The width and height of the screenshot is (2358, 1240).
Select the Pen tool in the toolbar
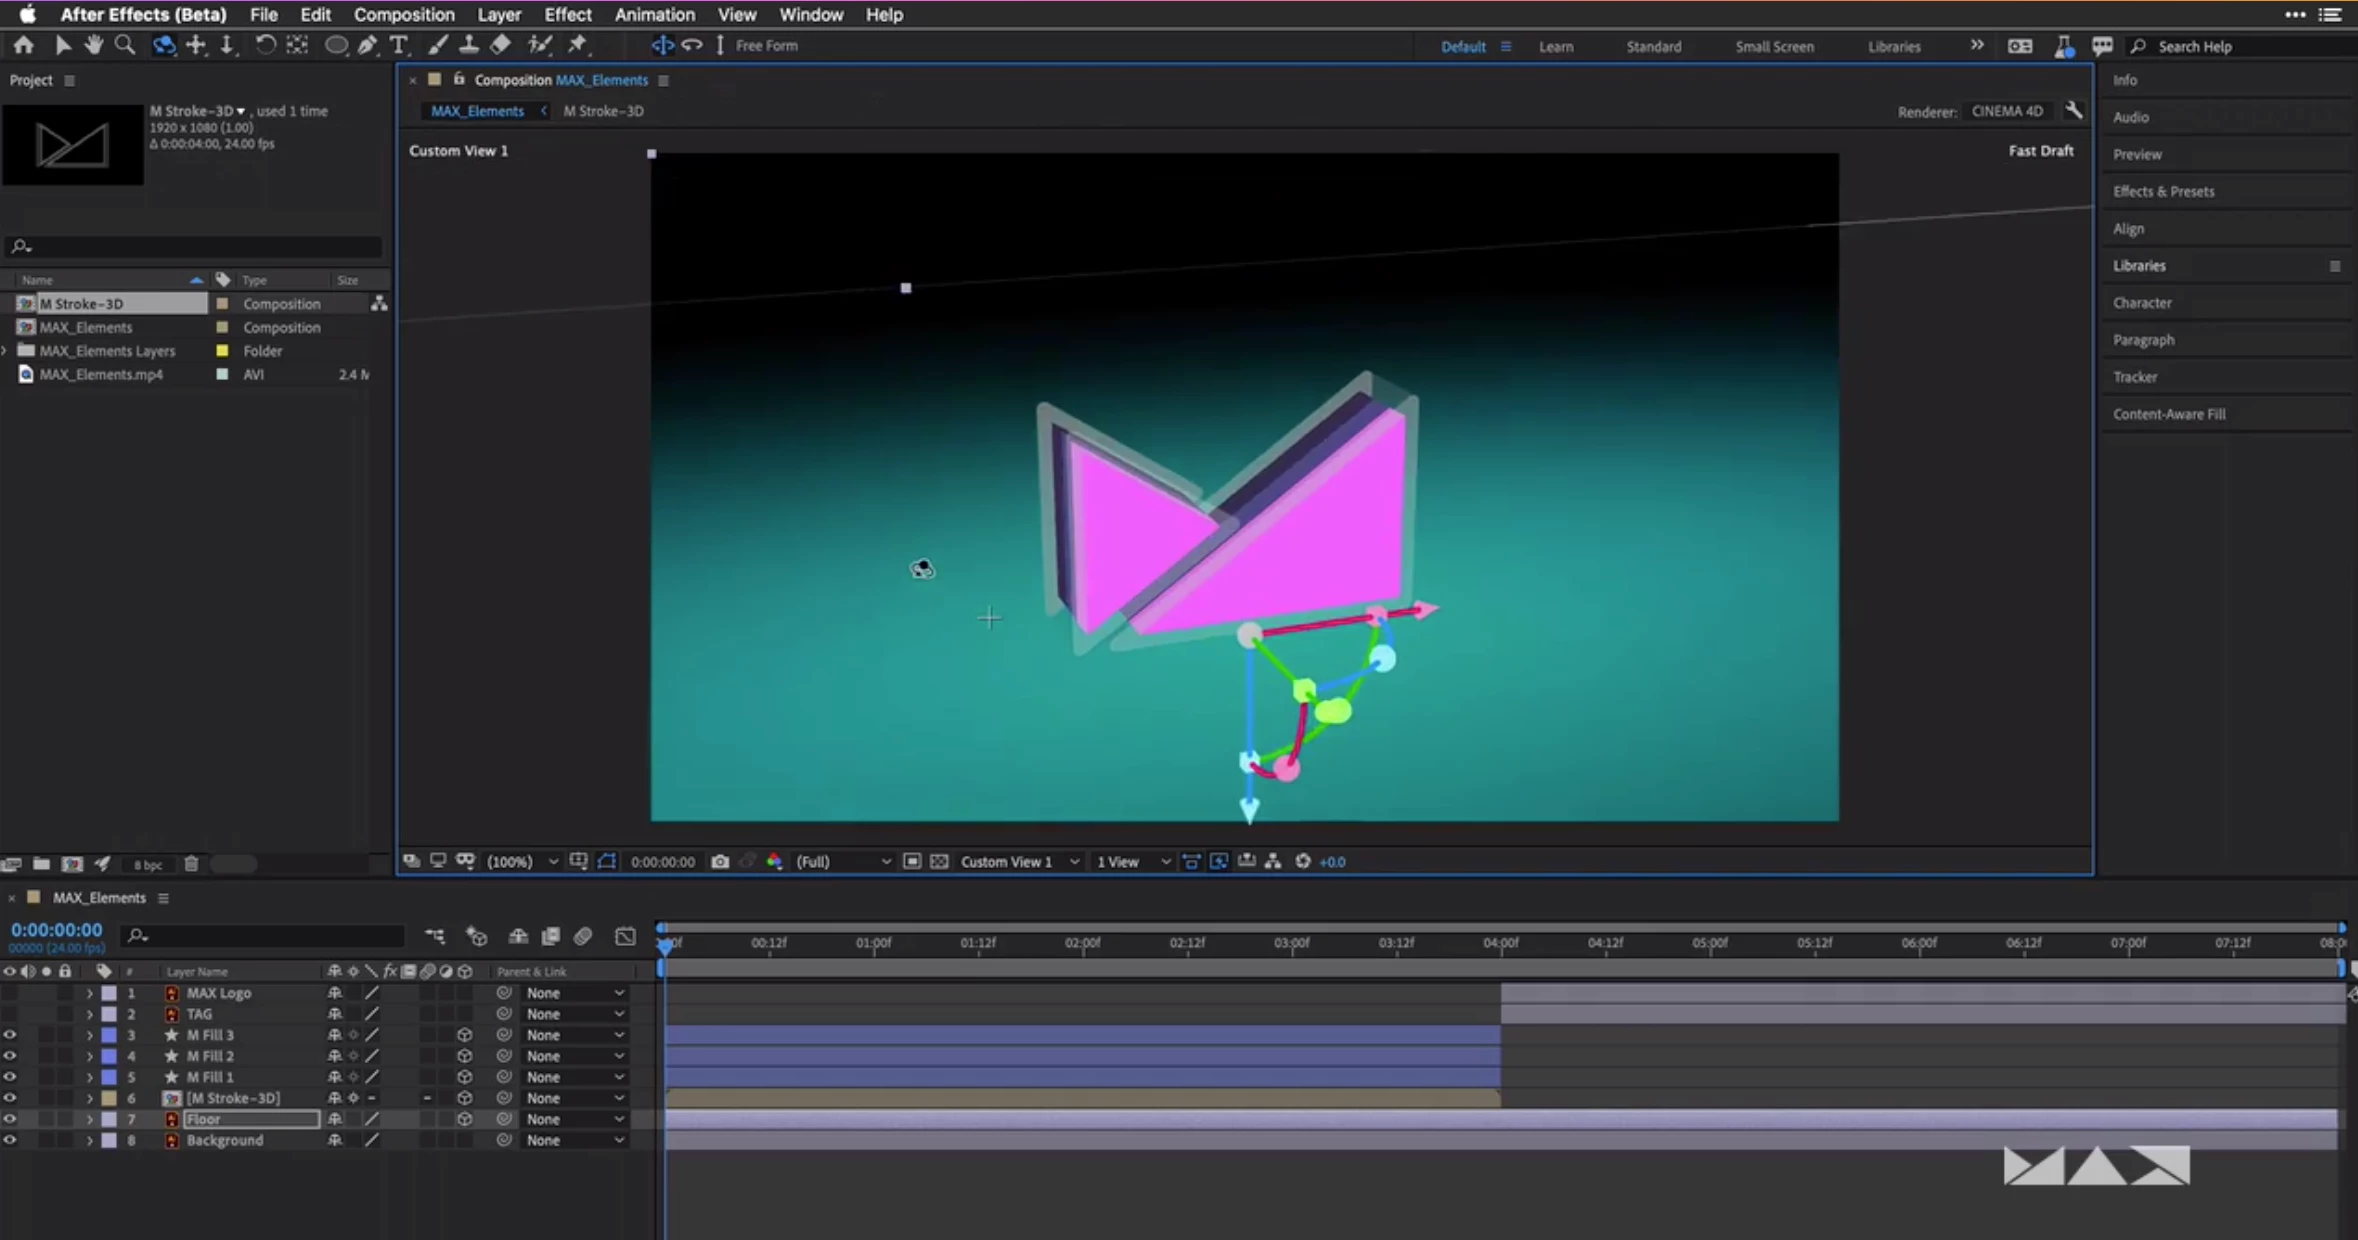click(x=367, y=45)
